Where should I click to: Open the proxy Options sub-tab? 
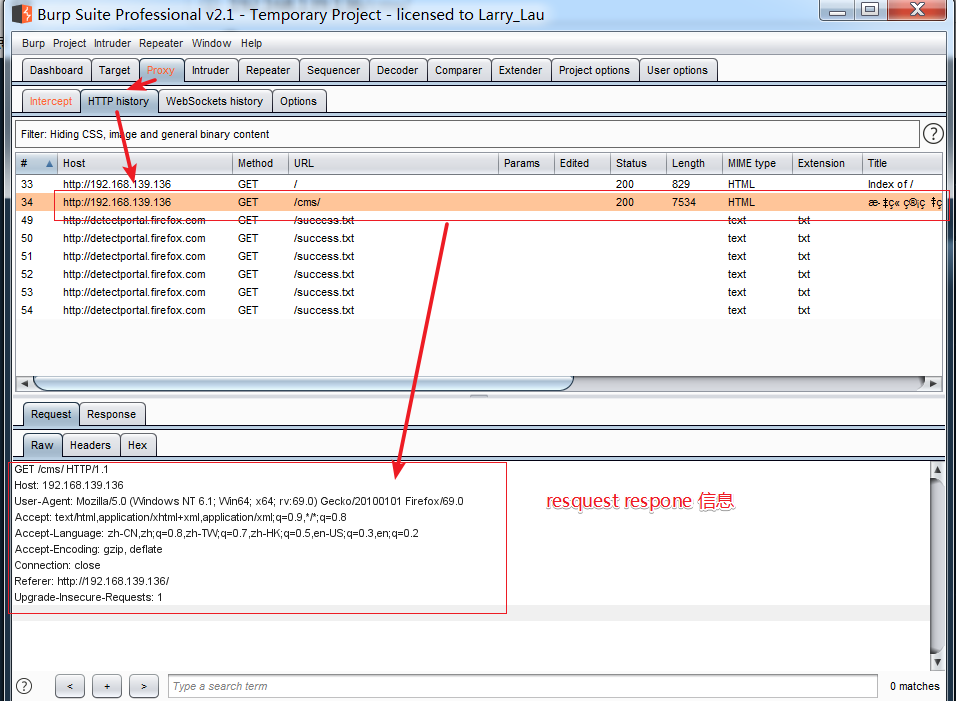click(x=299, y=101)
